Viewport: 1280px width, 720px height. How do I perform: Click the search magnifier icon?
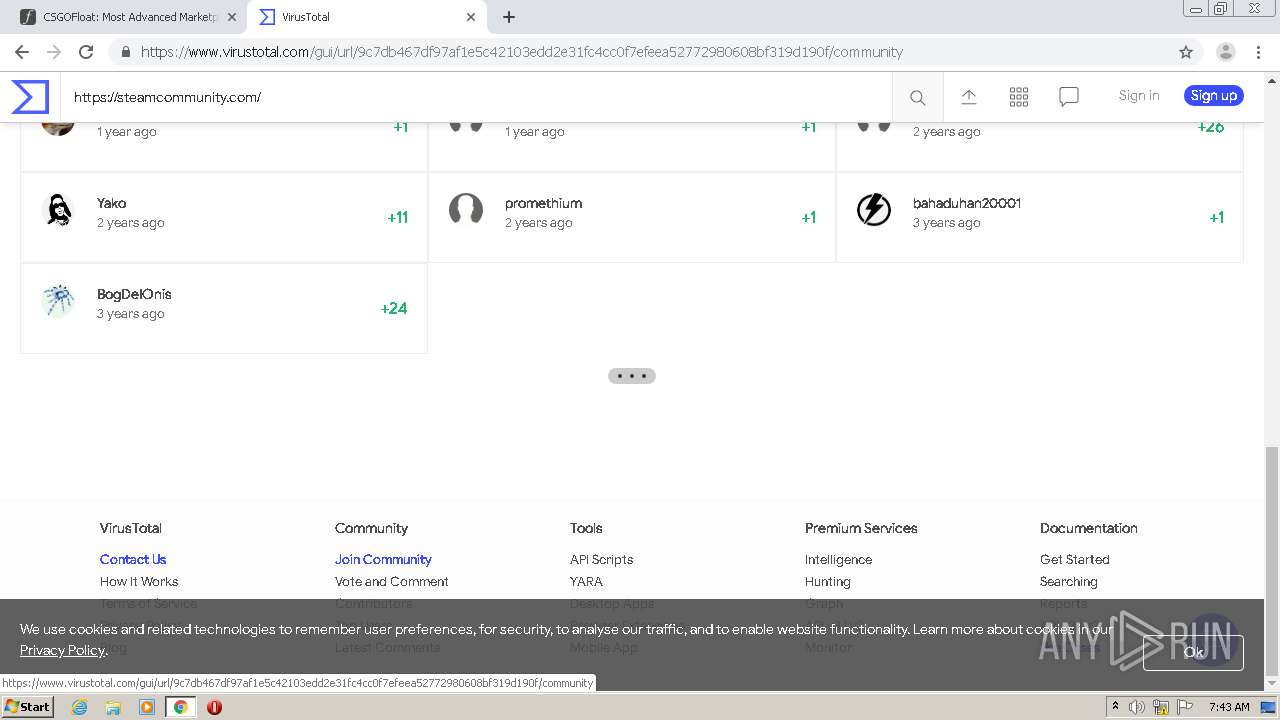click(917, 97)
